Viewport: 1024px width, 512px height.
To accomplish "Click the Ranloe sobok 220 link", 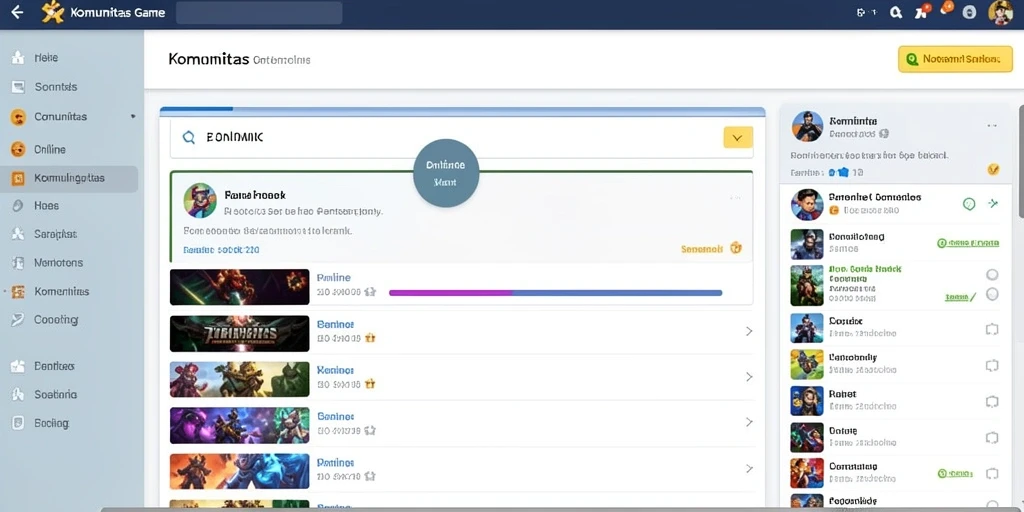I will (221, 249).
